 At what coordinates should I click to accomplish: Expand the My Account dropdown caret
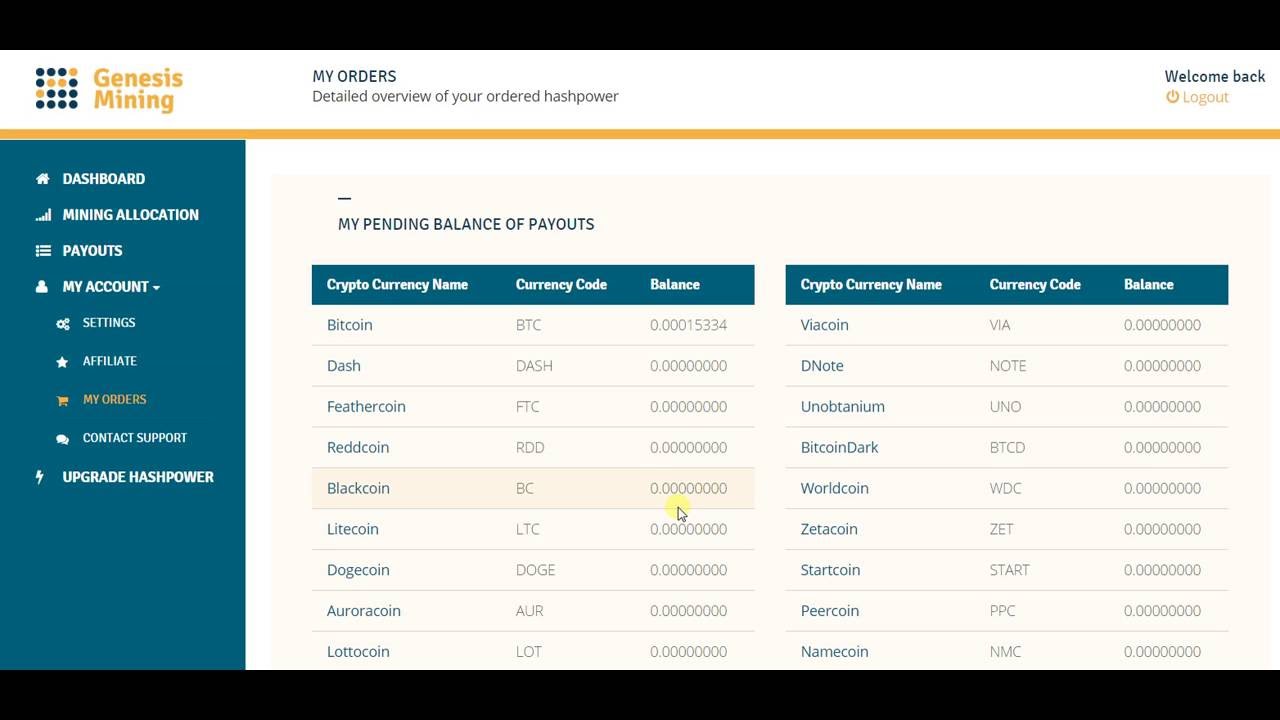pos(156,288)
